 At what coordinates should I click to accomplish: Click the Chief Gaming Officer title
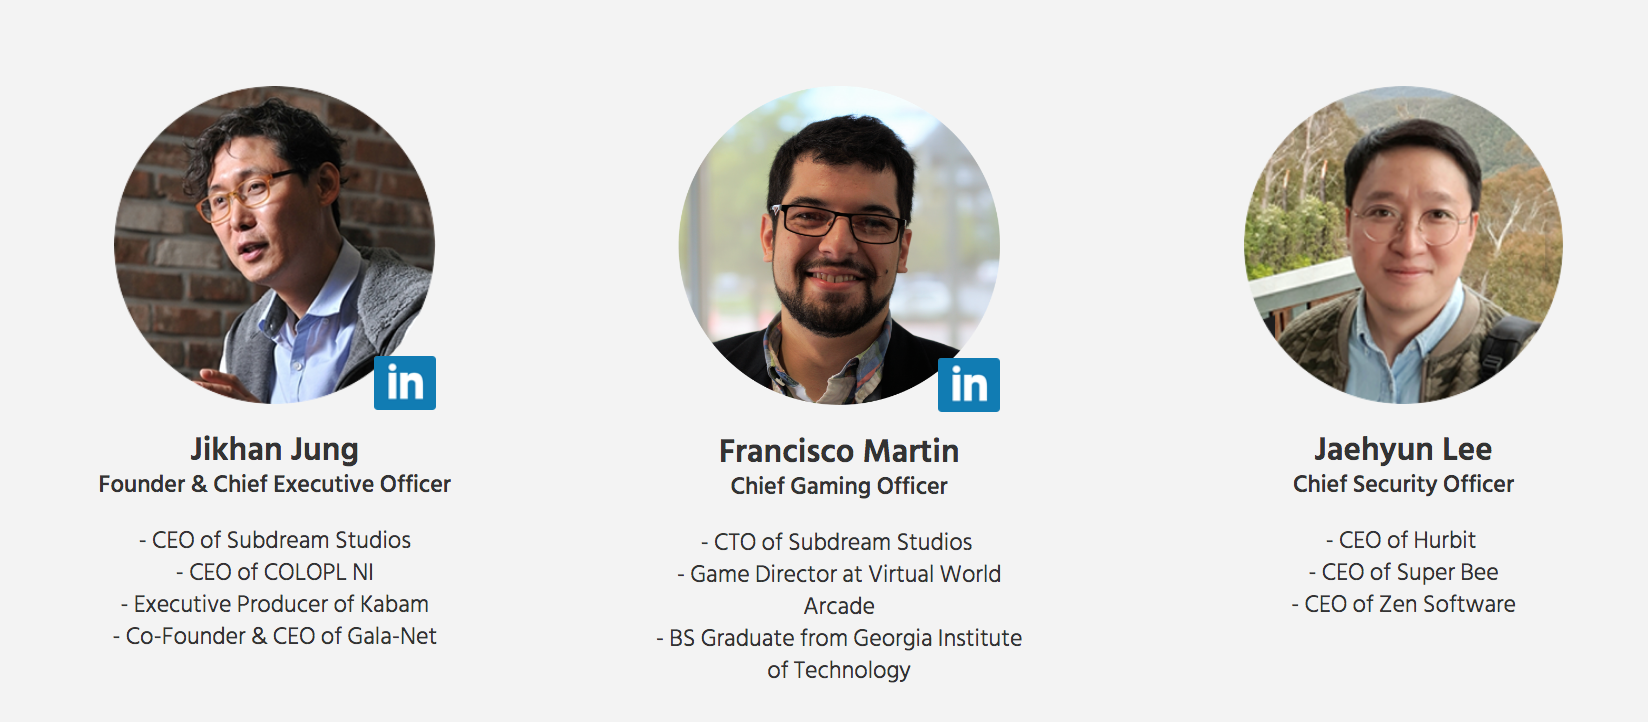point(839,486)
